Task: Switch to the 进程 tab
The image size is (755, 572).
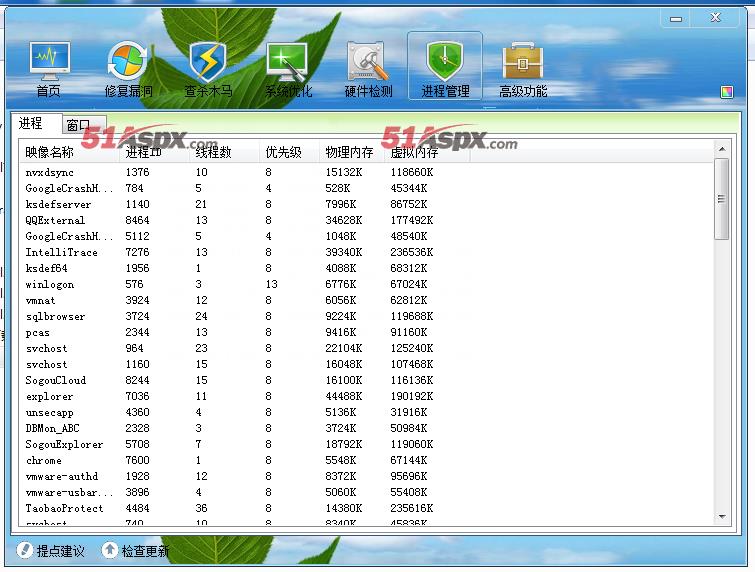Action: pyautogui.click(x=31, y=124)
